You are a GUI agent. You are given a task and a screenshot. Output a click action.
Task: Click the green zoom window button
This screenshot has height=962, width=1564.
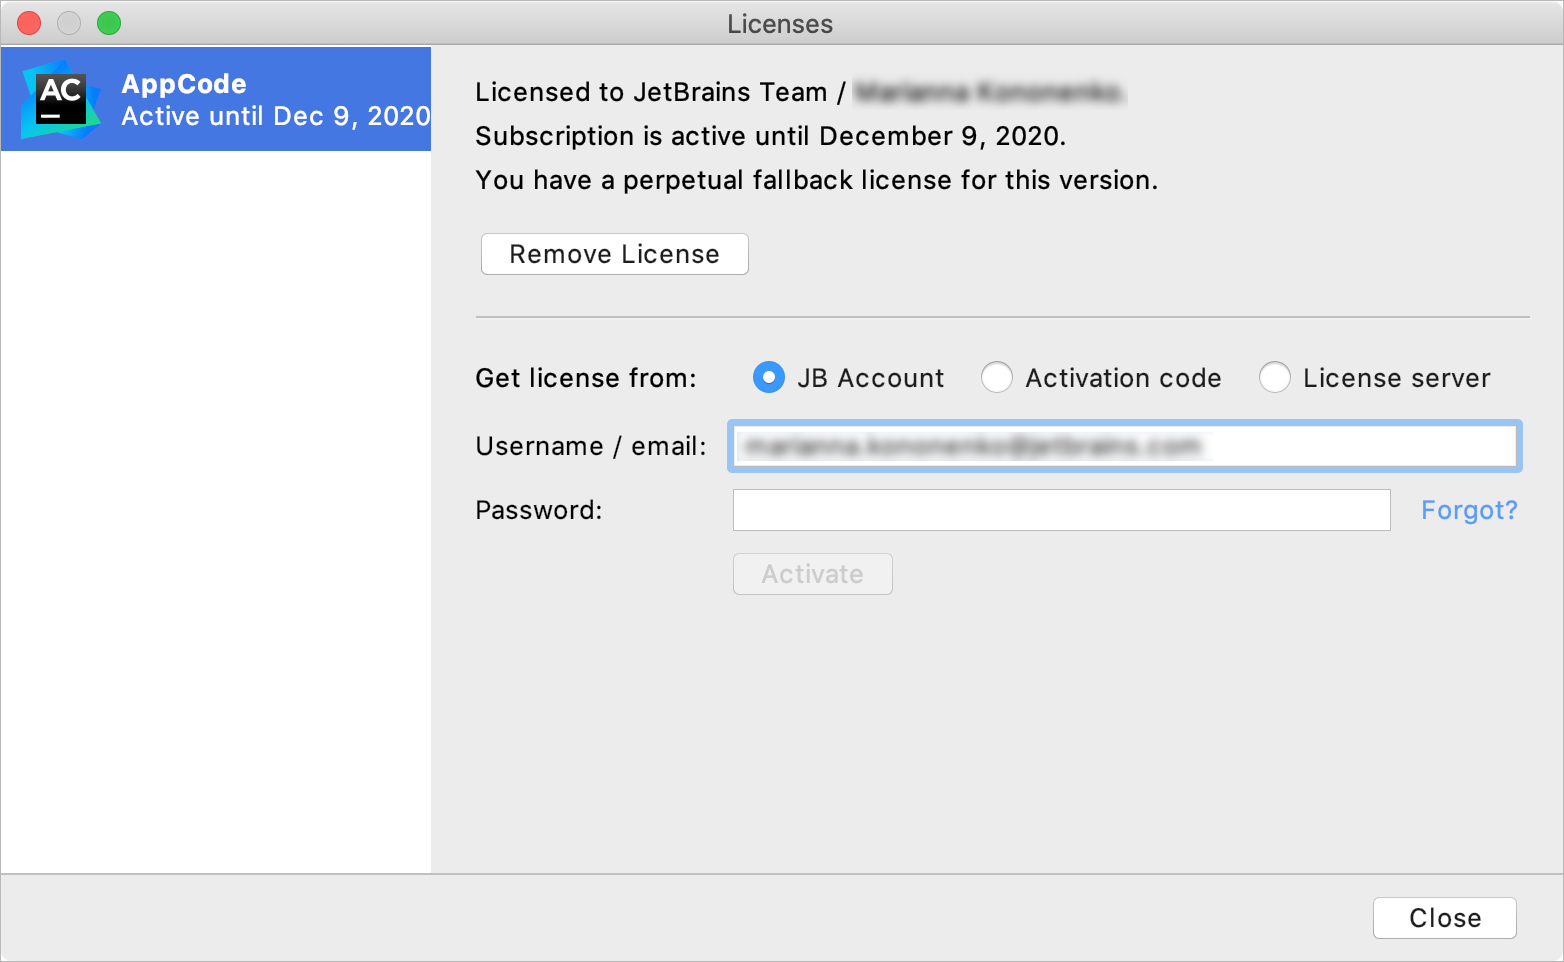(x=109, y=23)
